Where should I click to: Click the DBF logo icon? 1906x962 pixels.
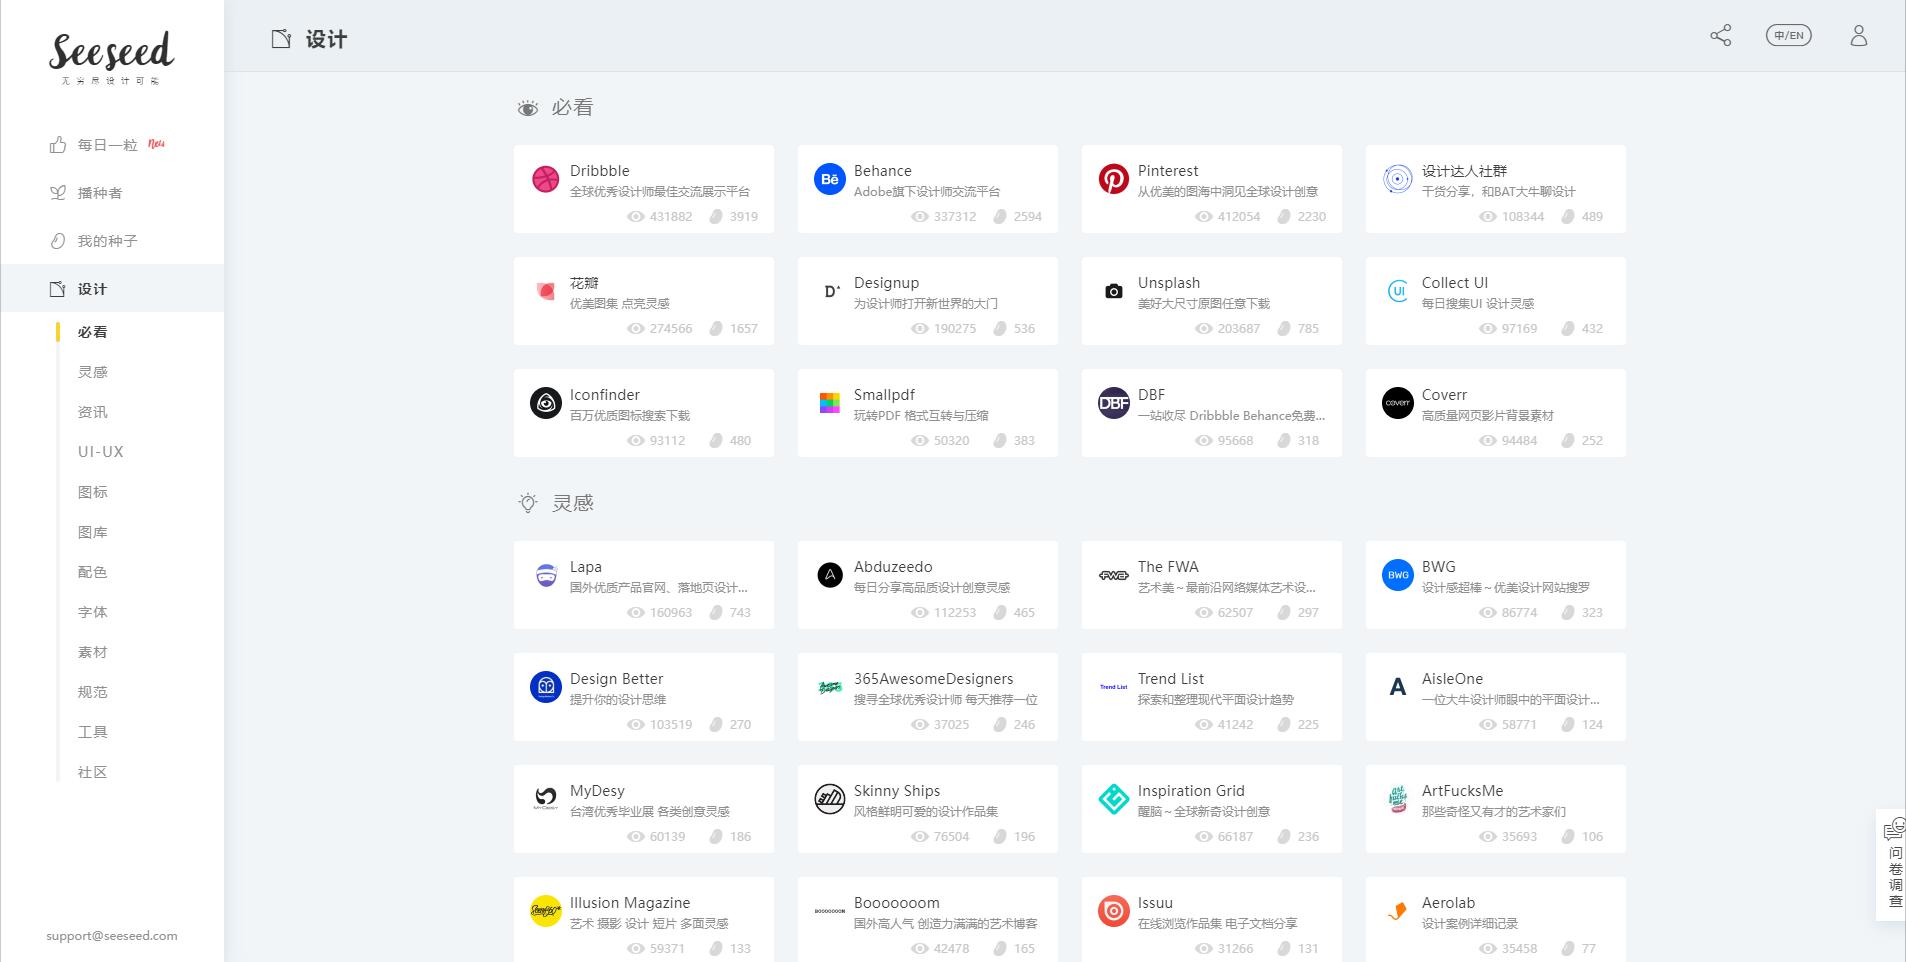pos(1114,403)
